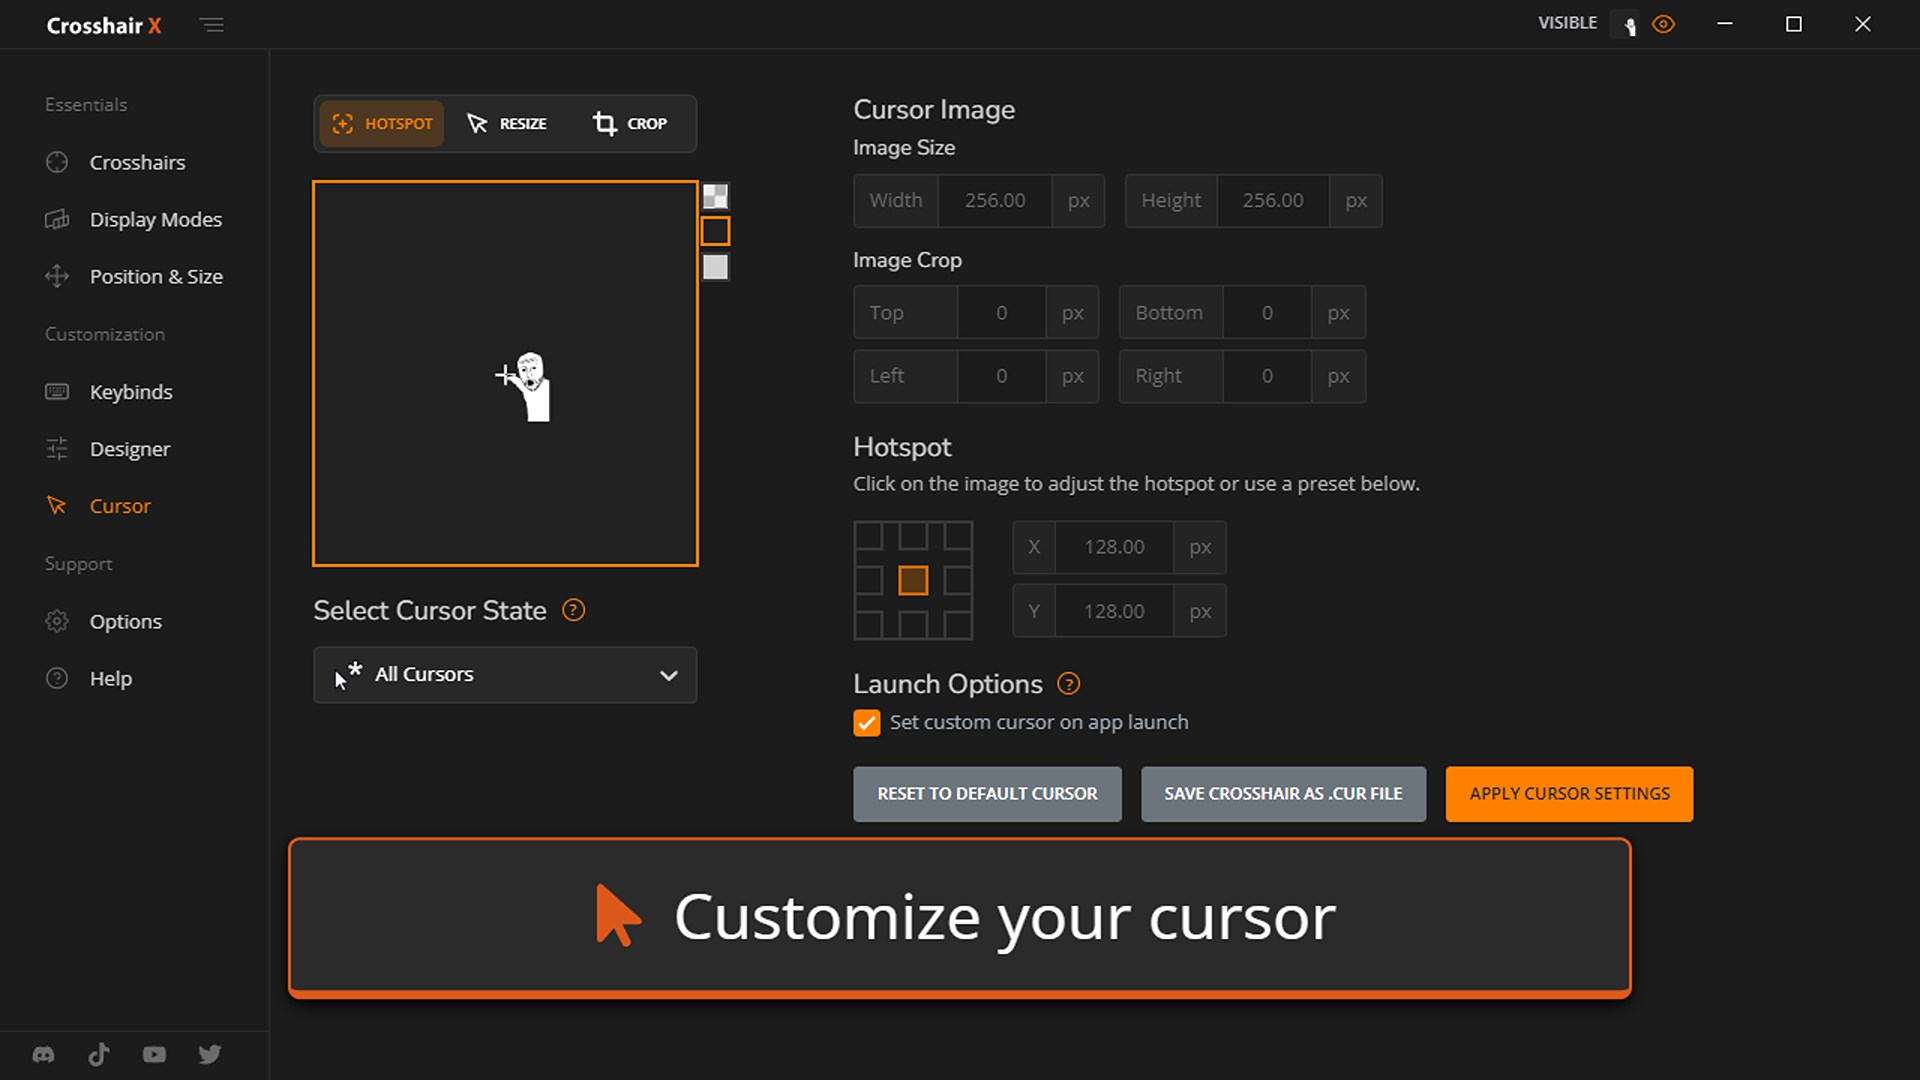
Task: Click APPLY CURSOR SETTINGS
Action: 1568,794
